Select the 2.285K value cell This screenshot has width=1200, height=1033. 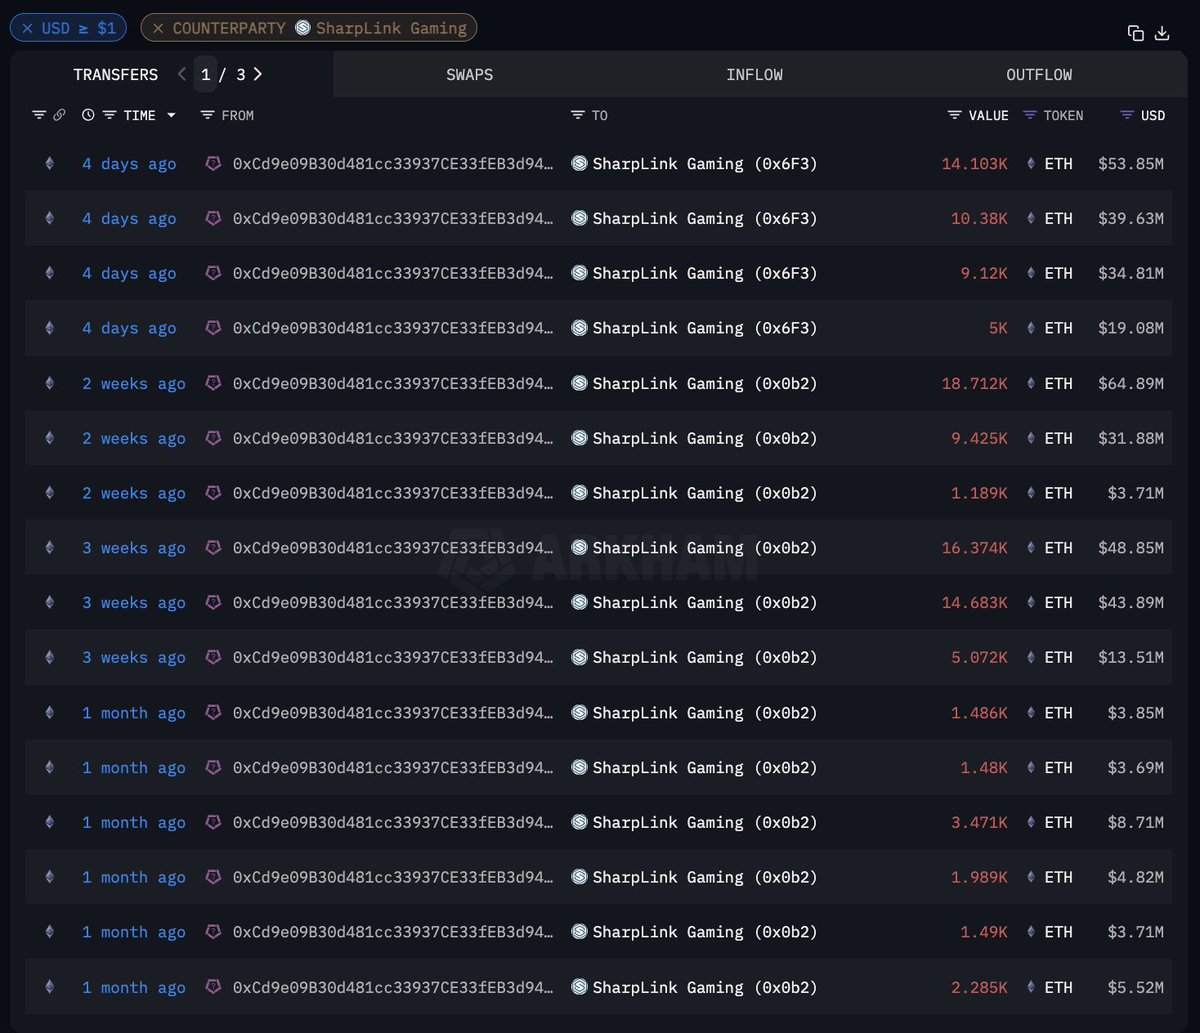(x=980, y=988)
